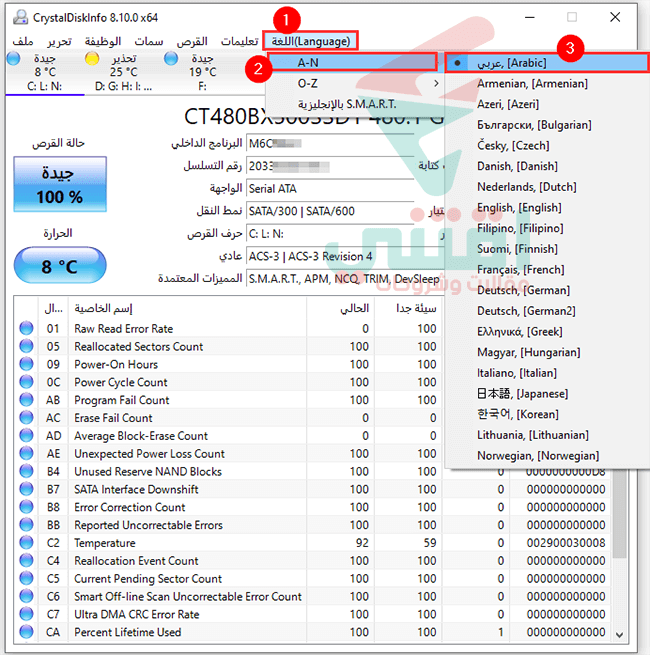Open the اللغة(Language) menu

coord(310,41)
